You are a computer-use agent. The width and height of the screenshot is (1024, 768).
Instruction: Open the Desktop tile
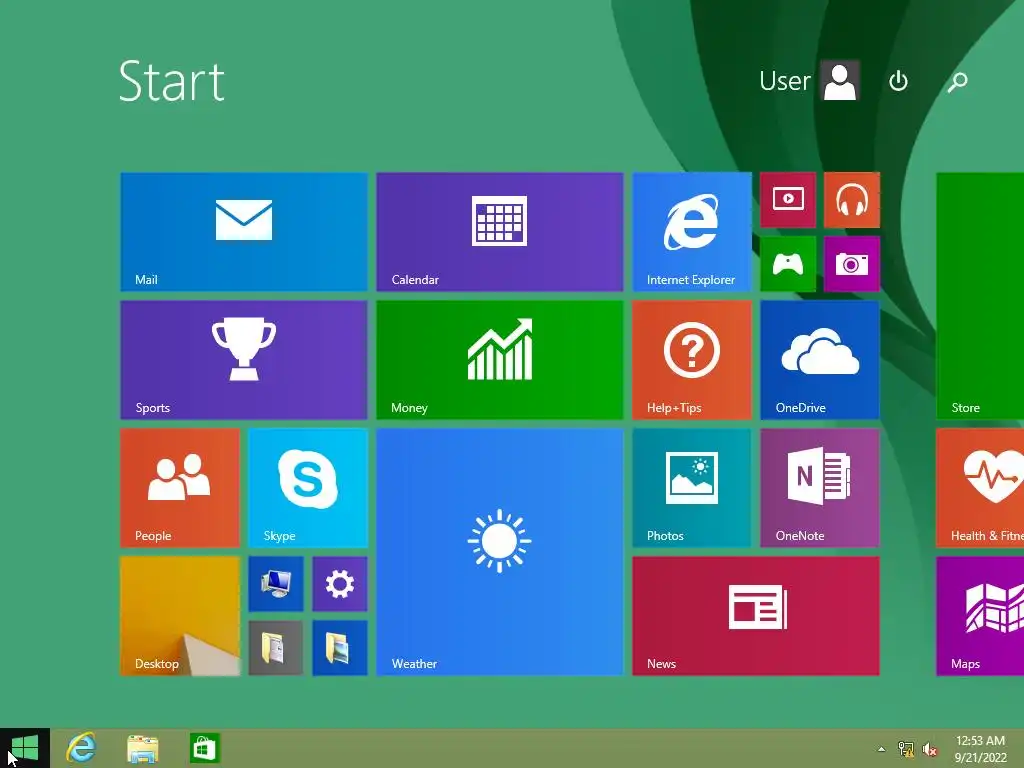(x=180, y=616)
